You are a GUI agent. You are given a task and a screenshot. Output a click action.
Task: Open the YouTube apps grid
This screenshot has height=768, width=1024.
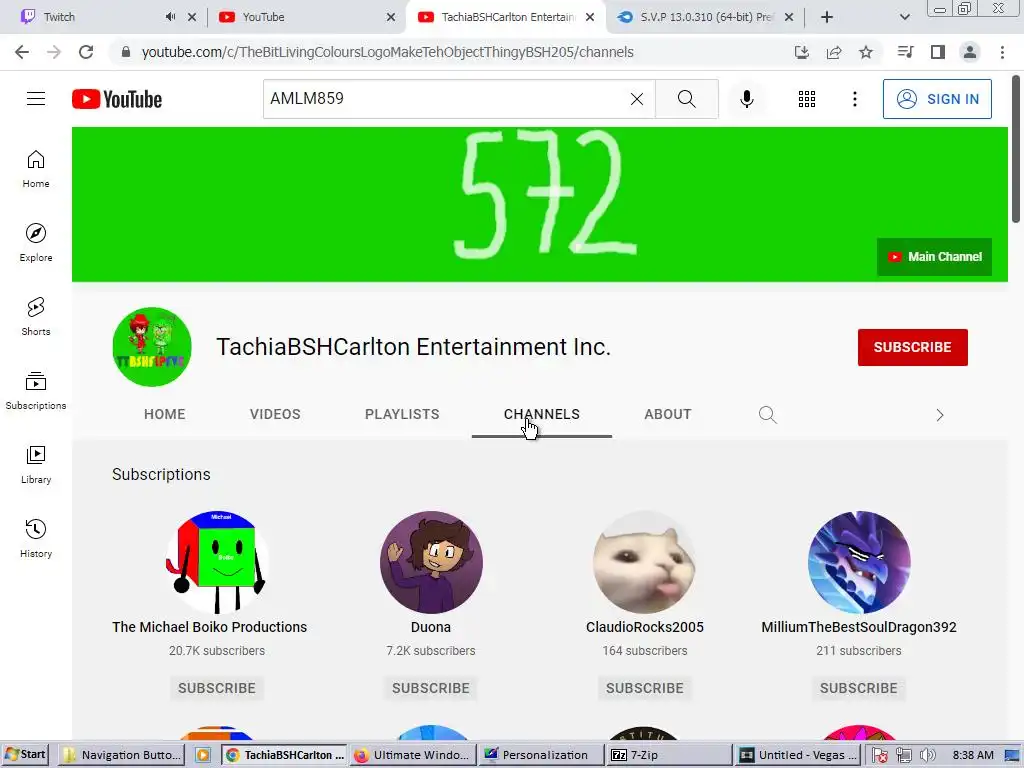coord(807,99)
